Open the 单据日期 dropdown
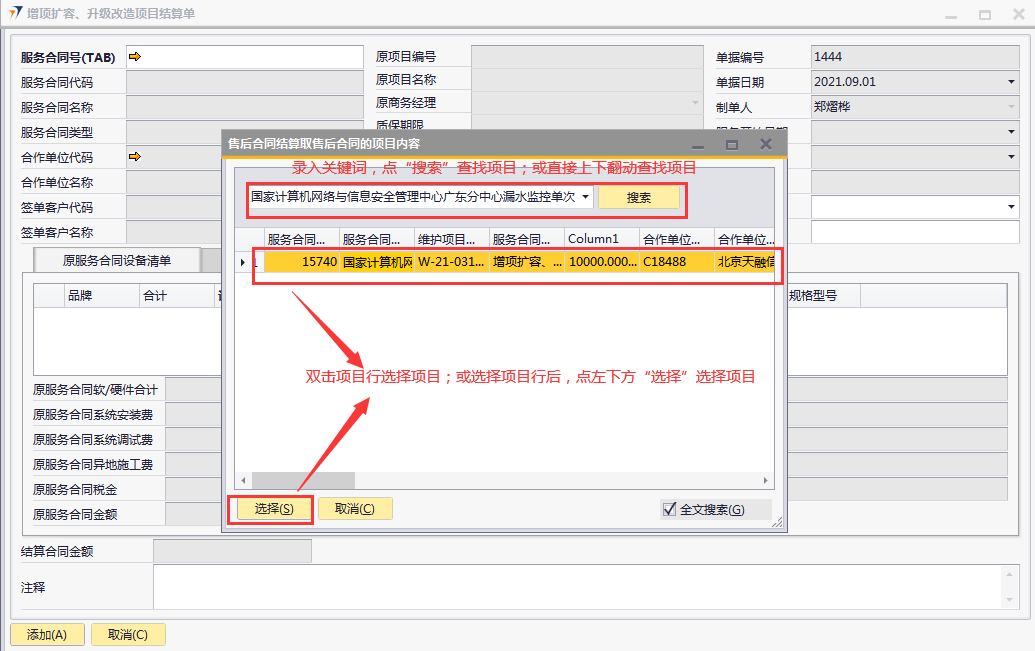1035x651 pixels. 1010,82
